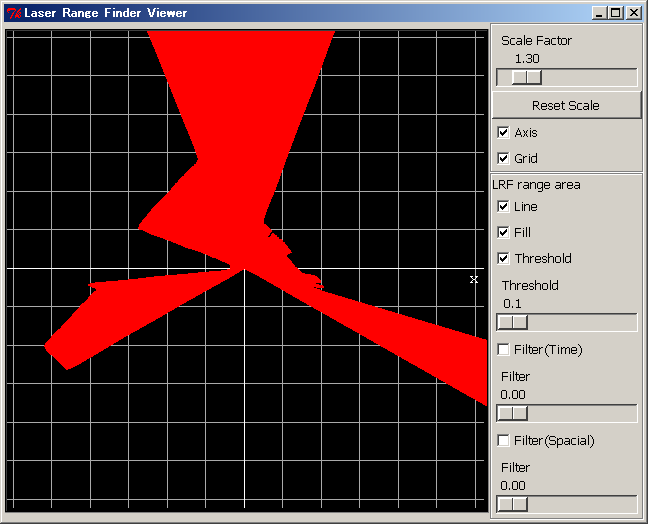
Task: Click the white x marker on the canvas
Action: pyautogui.click(x=474, y=280)
